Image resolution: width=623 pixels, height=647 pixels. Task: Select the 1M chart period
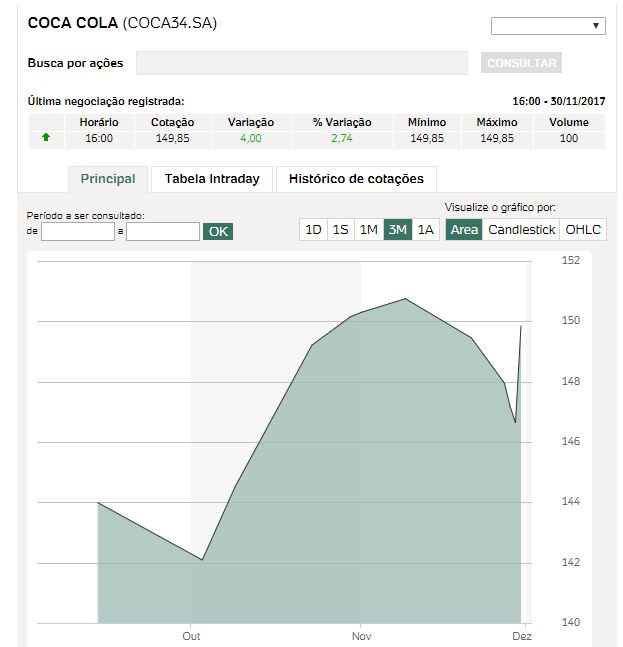[369, 229]
